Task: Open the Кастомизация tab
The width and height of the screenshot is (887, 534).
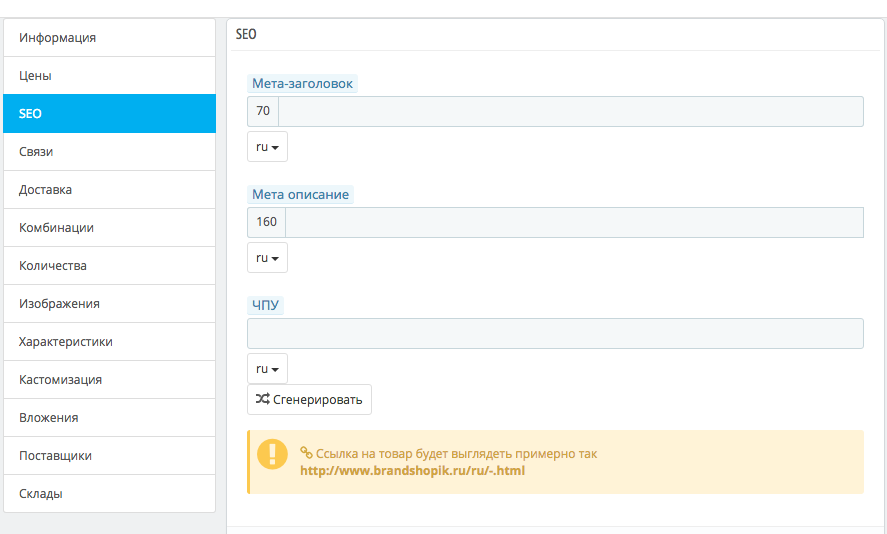Action: tap(109, 380)
